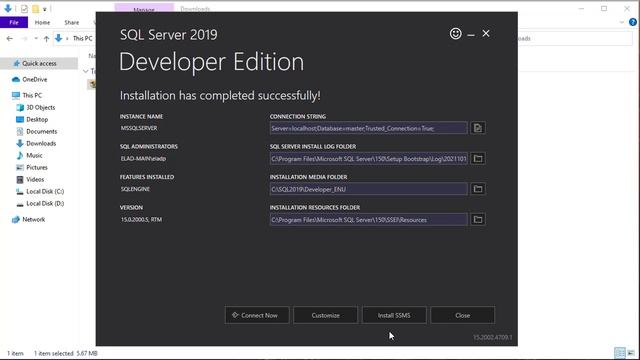Switch Explorer to large icons view
Image resolution: width=640 pixels, height=360 pixels.
[631, 353]
